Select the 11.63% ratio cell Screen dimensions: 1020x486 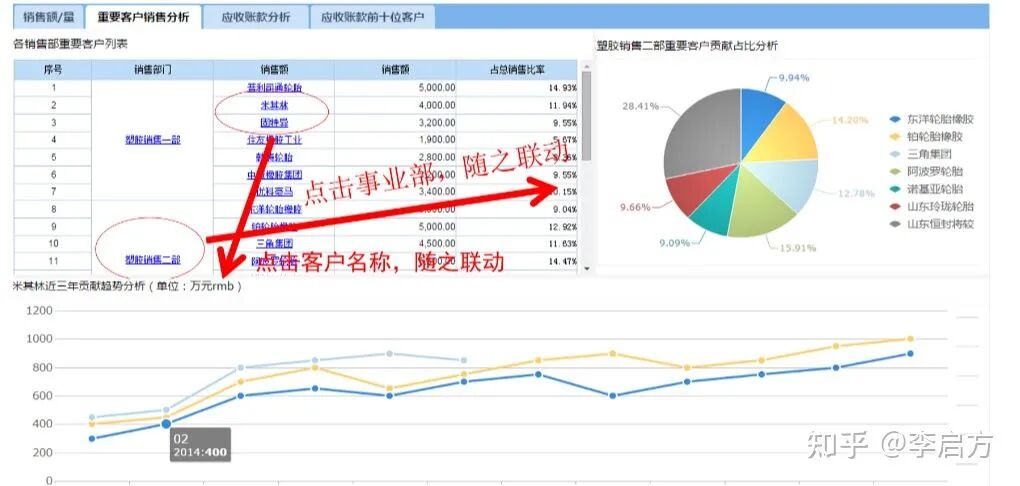(517, 243)
